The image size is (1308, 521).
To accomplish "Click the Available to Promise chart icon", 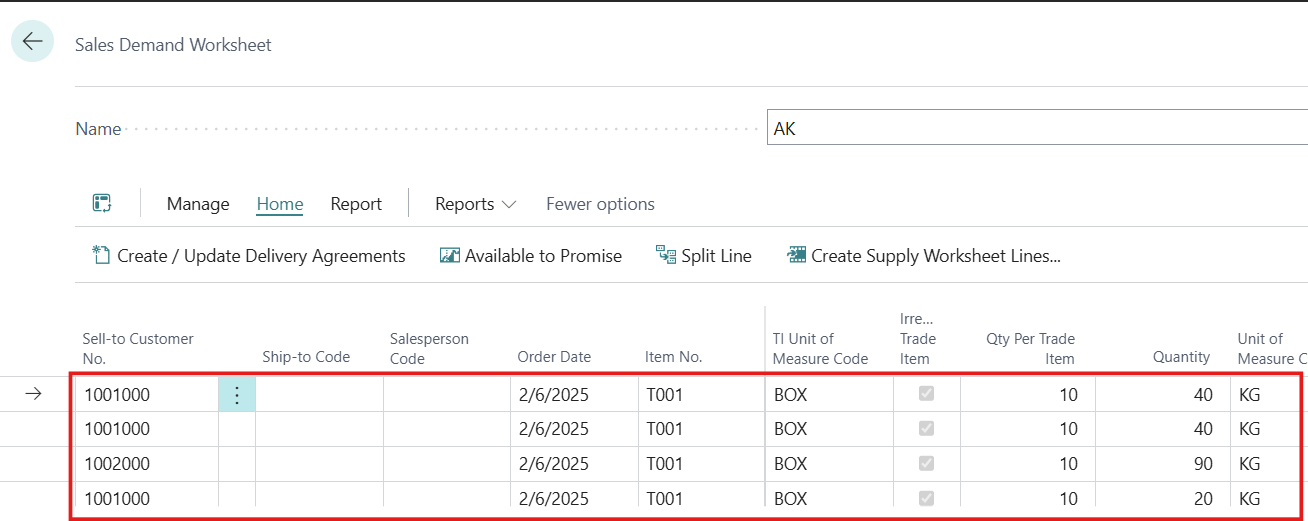I will 450,256.
